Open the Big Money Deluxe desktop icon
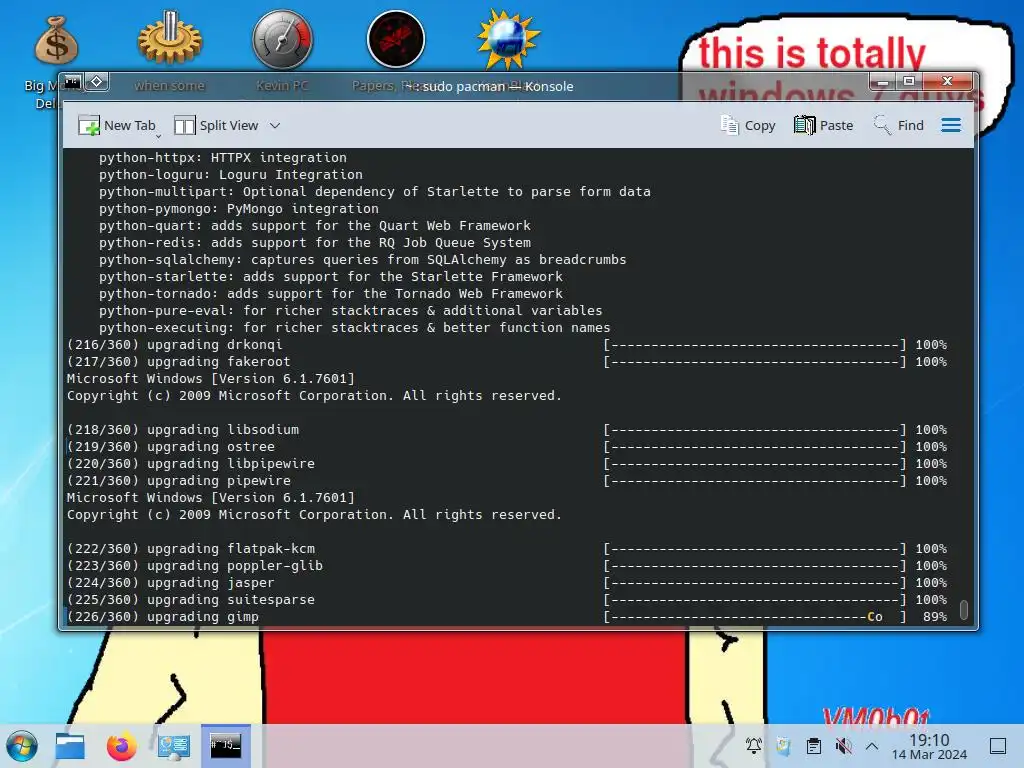The image size is (1024, 768). (x=56, y=40)
